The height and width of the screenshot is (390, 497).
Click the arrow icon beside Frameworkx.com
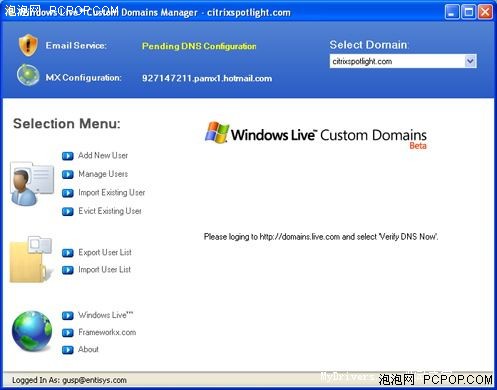pos(68,333)
